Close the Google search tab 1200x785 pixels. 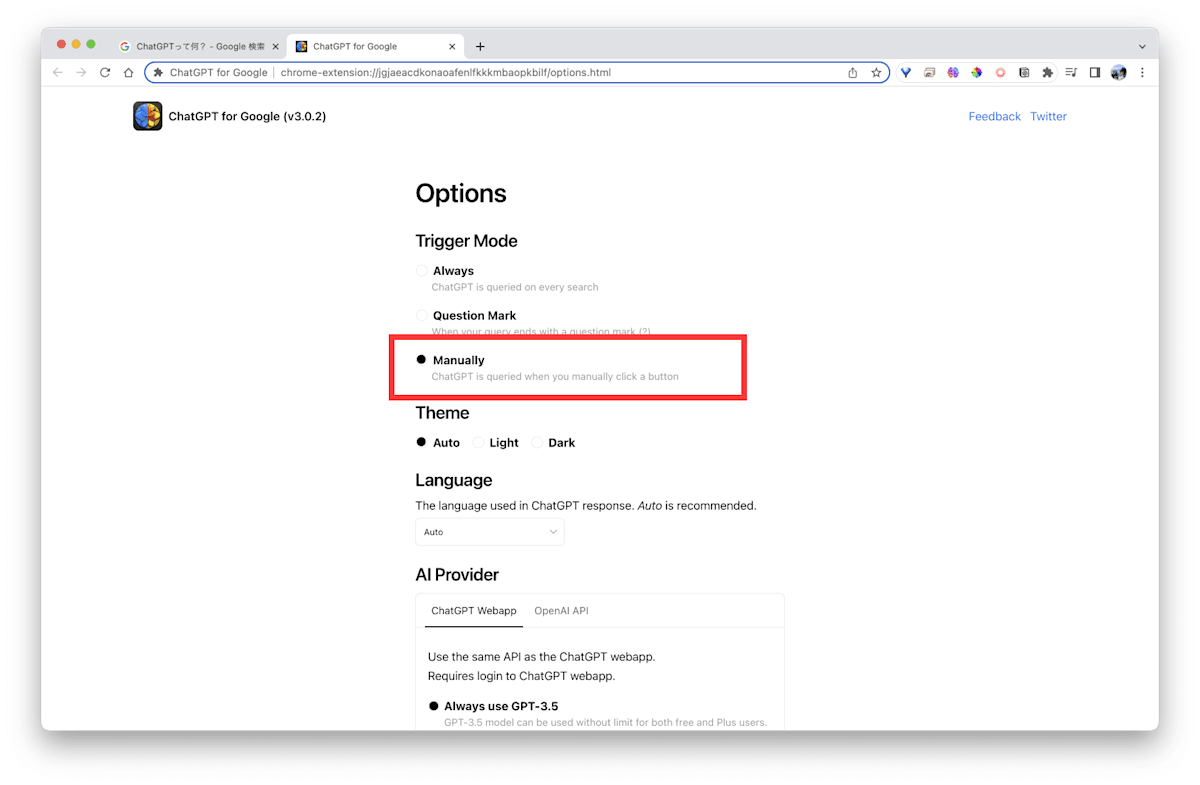275,46
